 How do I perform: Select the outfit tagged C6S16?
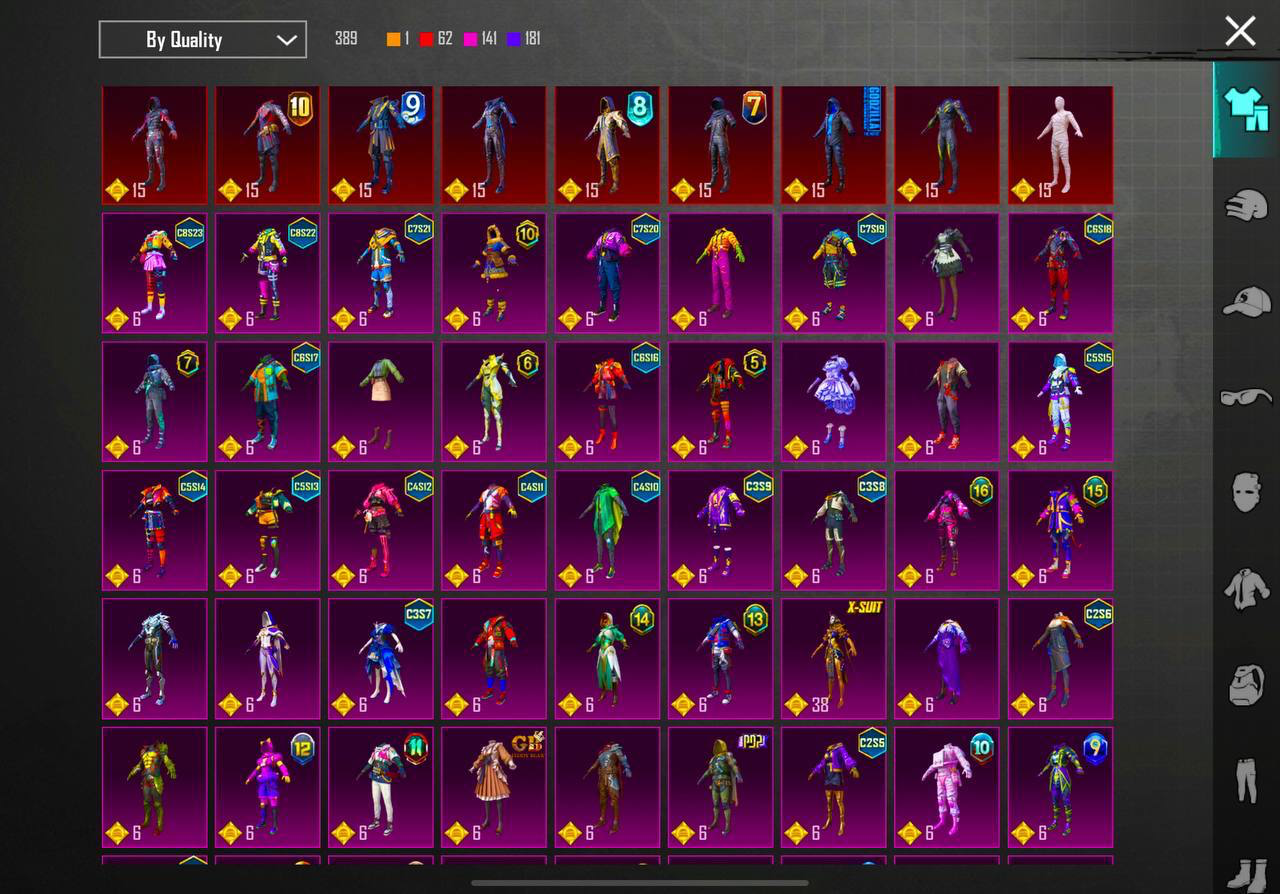coord(607,402)
